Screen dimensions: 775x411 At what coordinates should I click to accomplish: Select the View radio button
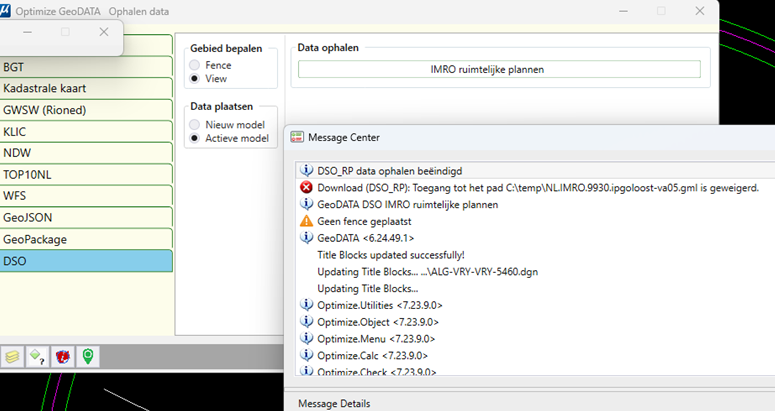click(x=195, y=79)
